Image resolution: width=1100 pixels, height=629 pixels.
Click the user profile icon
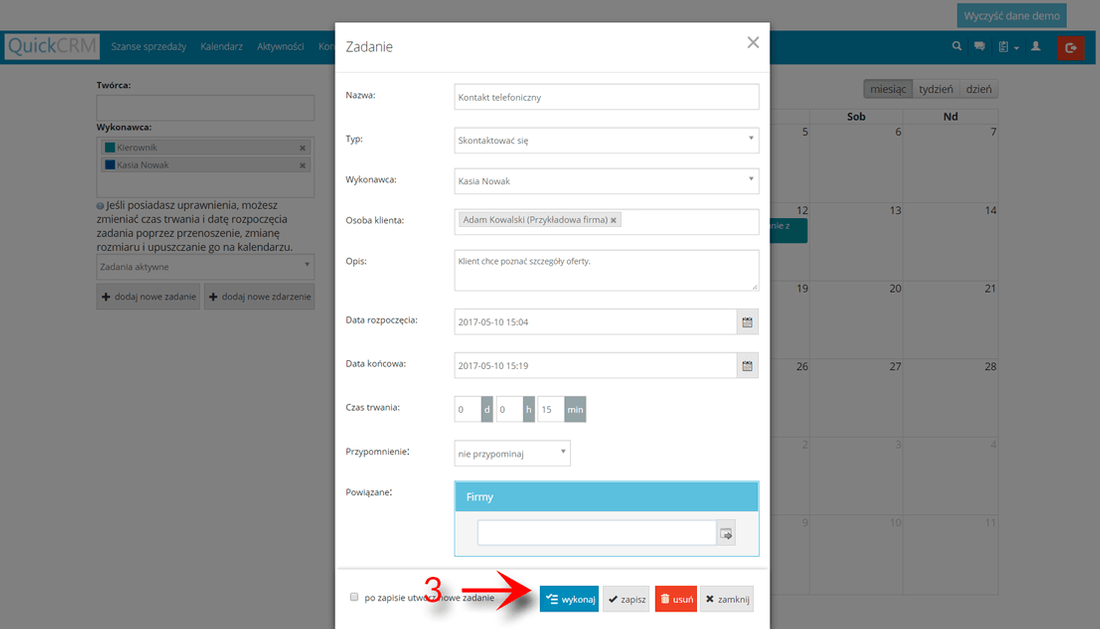point(1034,46)
